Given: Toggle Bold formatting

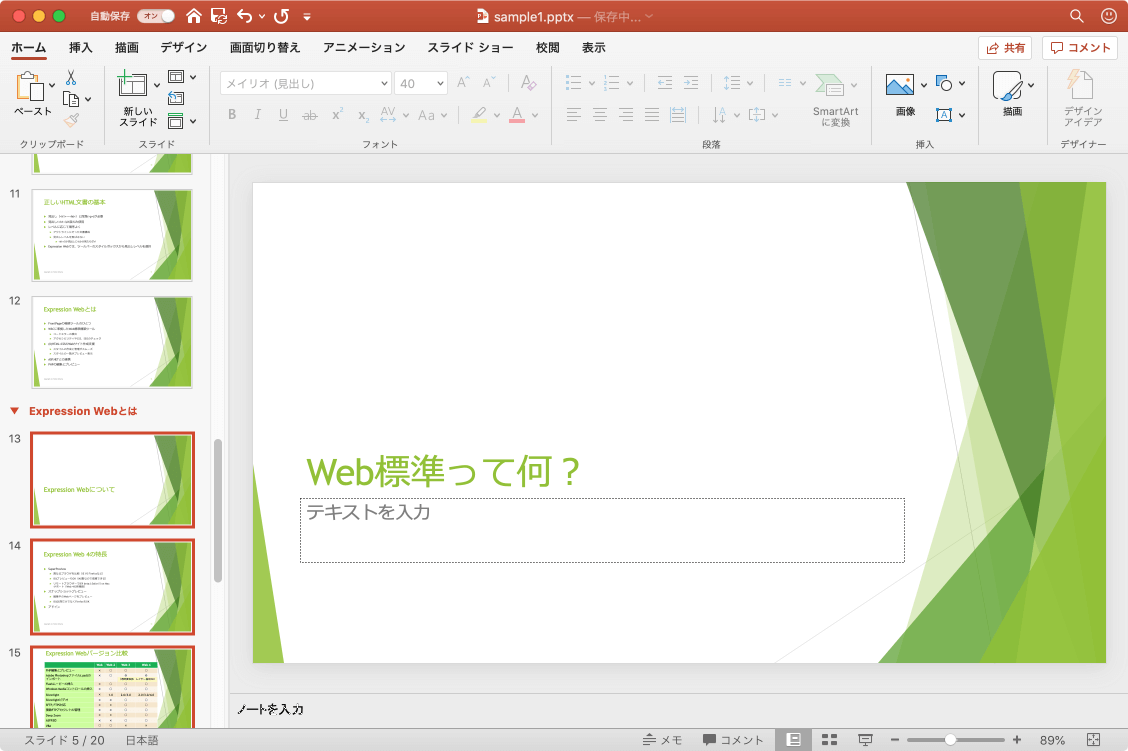Looking at the screenshot, I should (232, 114).
